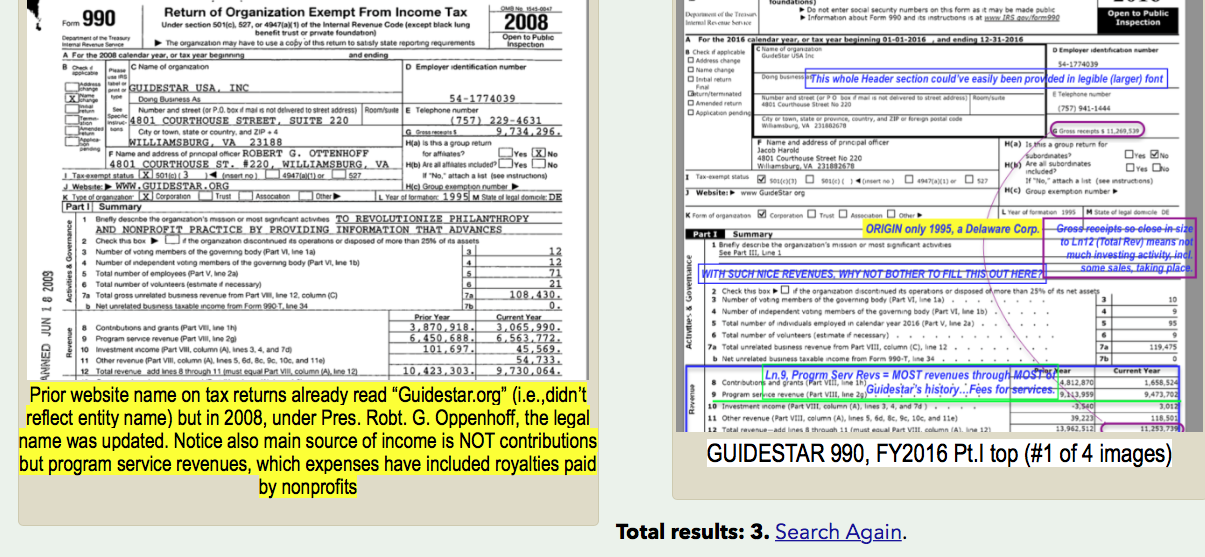The height and width of the screenshot is (557, 1205).
Task: Click the blue 'This whole Header section' annotation
Action: pos(987,79)
